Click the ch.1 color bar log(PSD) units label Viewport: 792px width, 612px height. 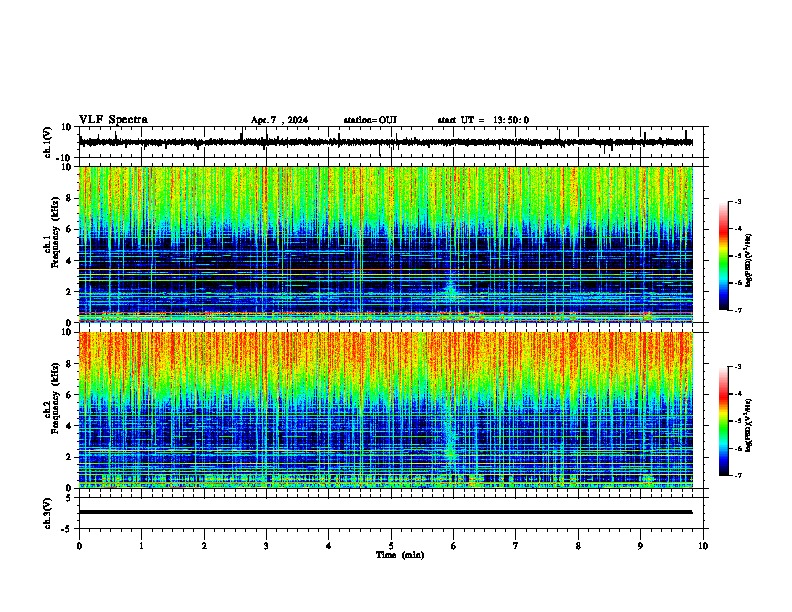tap(749, 260)
